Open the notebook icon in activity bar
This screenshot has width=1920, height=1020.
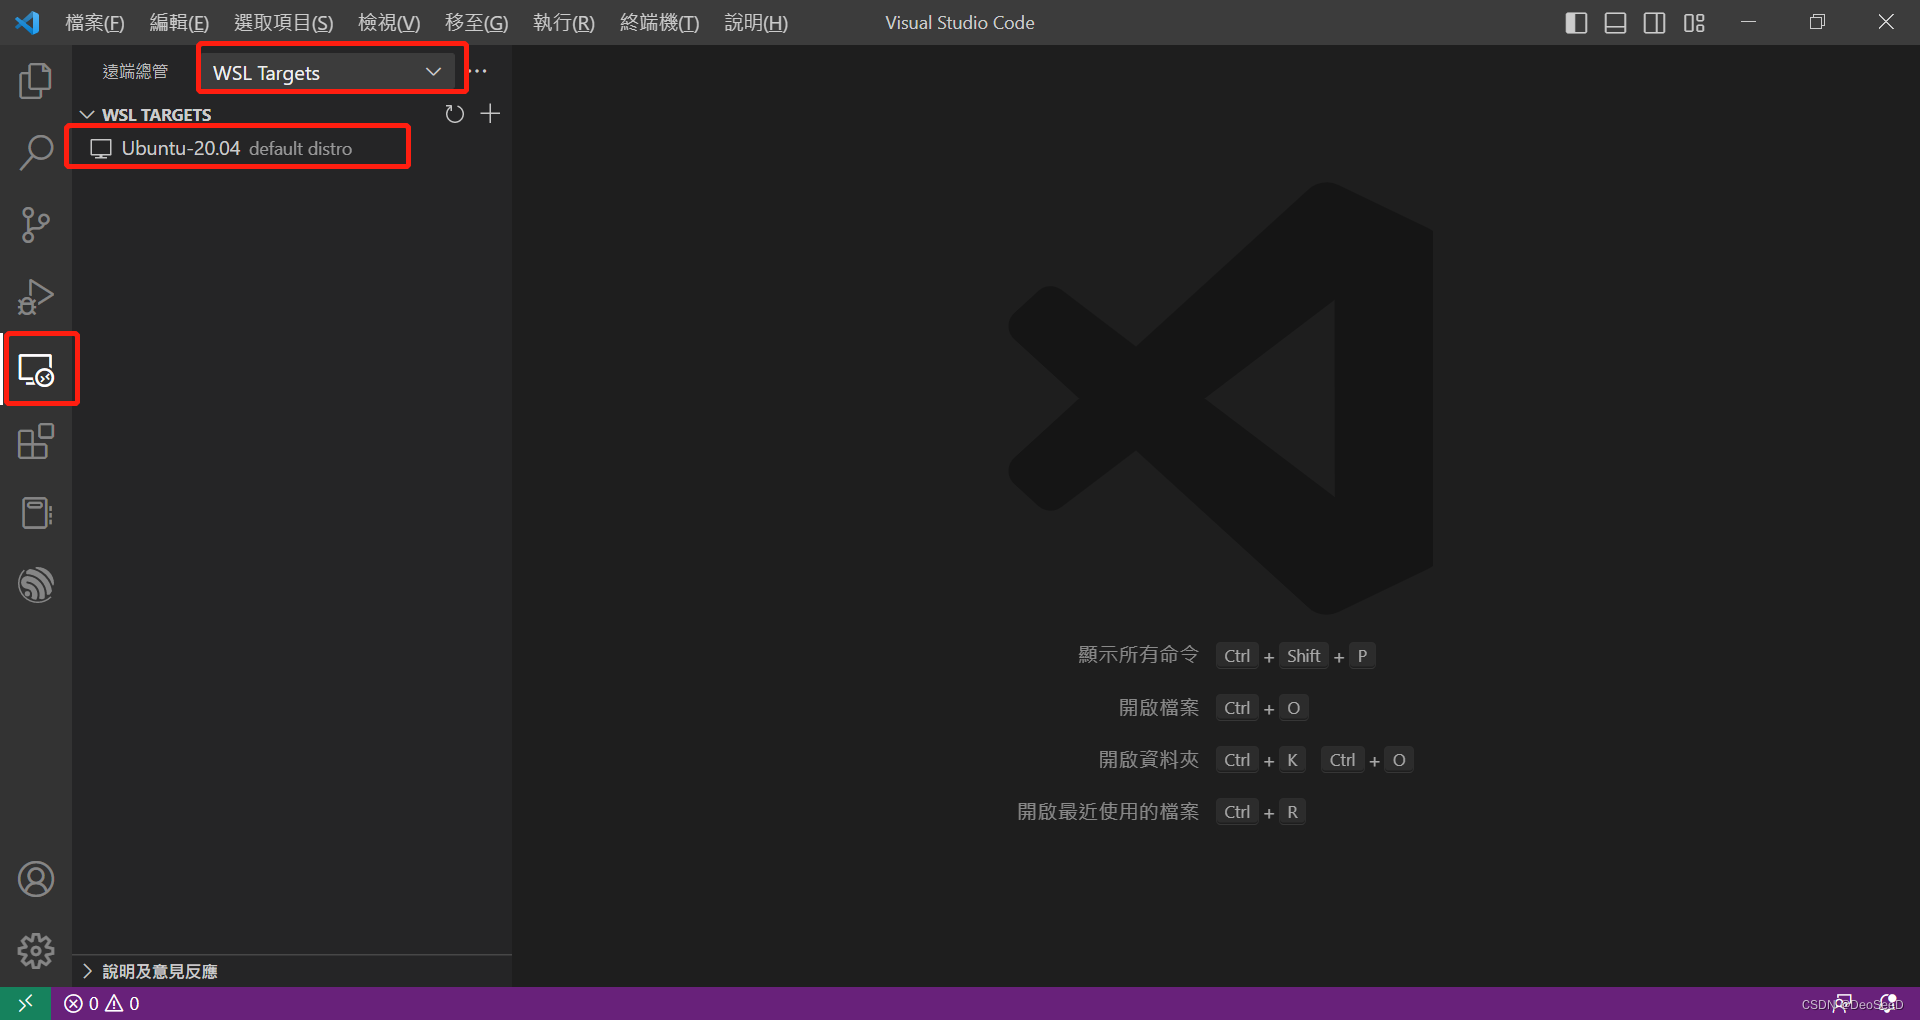point(36,513)
